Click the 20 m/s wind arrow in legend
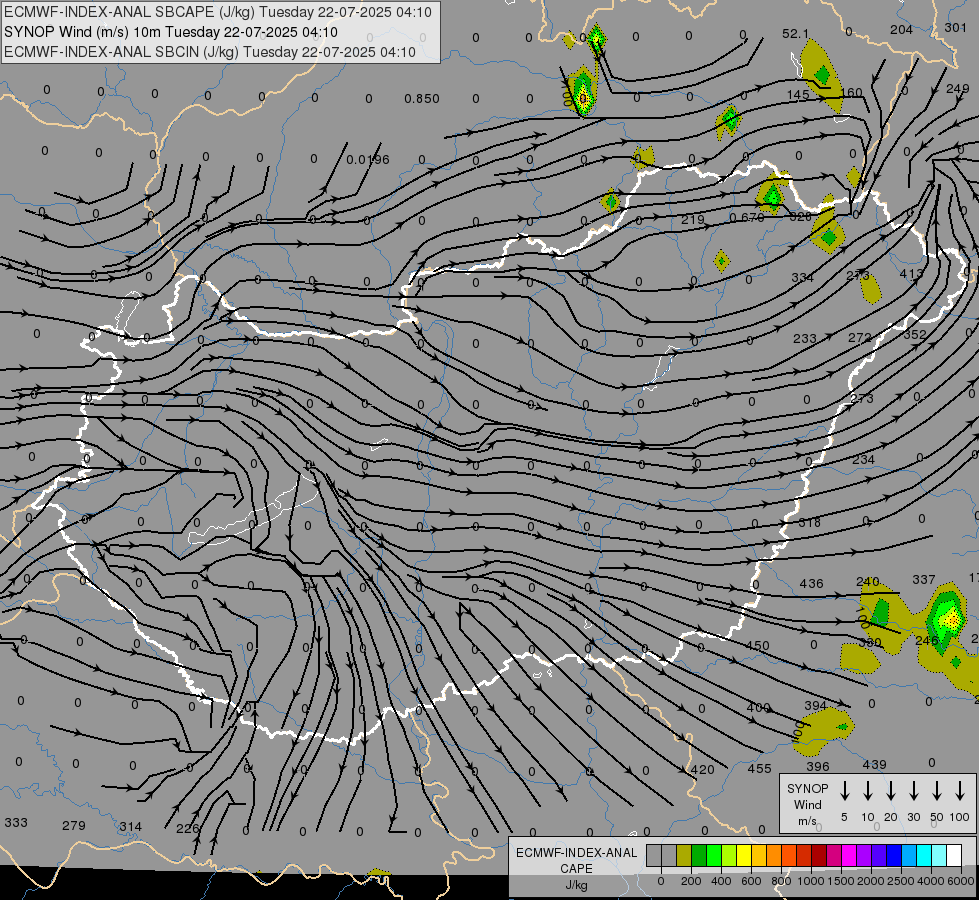979x900 pixels. pyautogui.click(x=891, y=791)
